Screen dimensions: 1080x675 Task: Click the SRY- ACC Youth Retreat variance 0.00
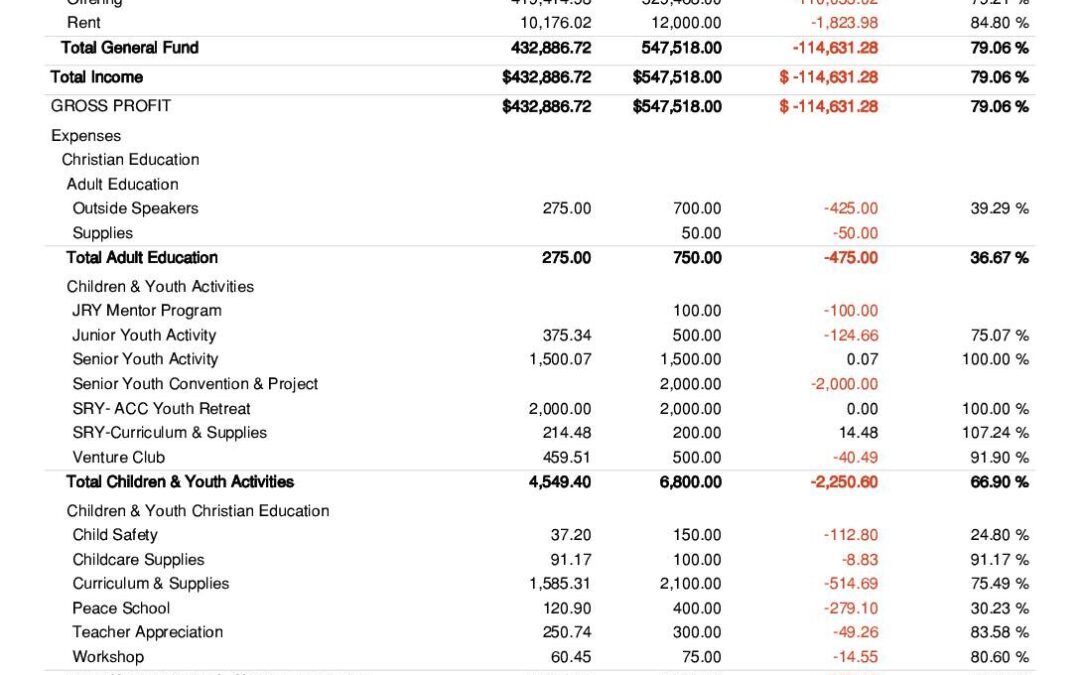click(x=862, y=409)
